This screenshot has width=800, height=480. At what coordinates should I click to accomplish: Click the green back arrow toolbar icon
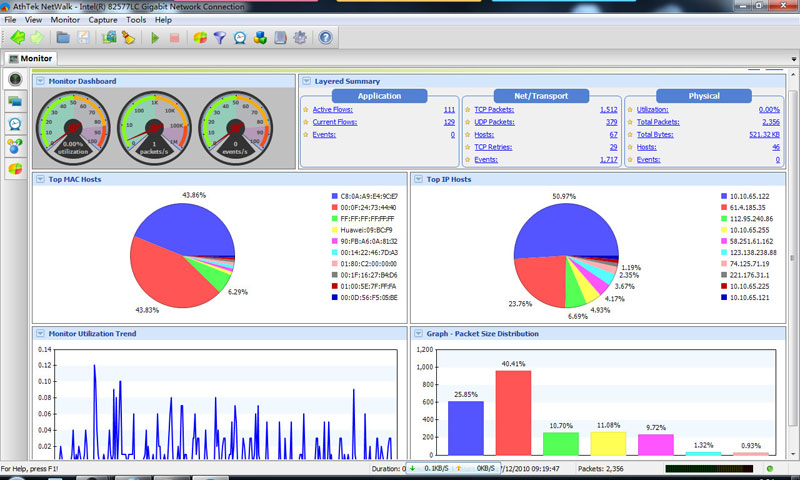coord(17,38)
